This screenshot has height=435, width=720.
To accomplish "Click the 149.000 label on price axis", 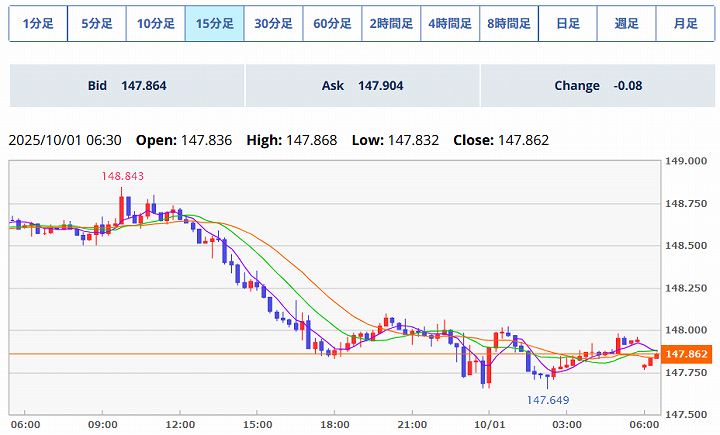I will pos(686,161).
